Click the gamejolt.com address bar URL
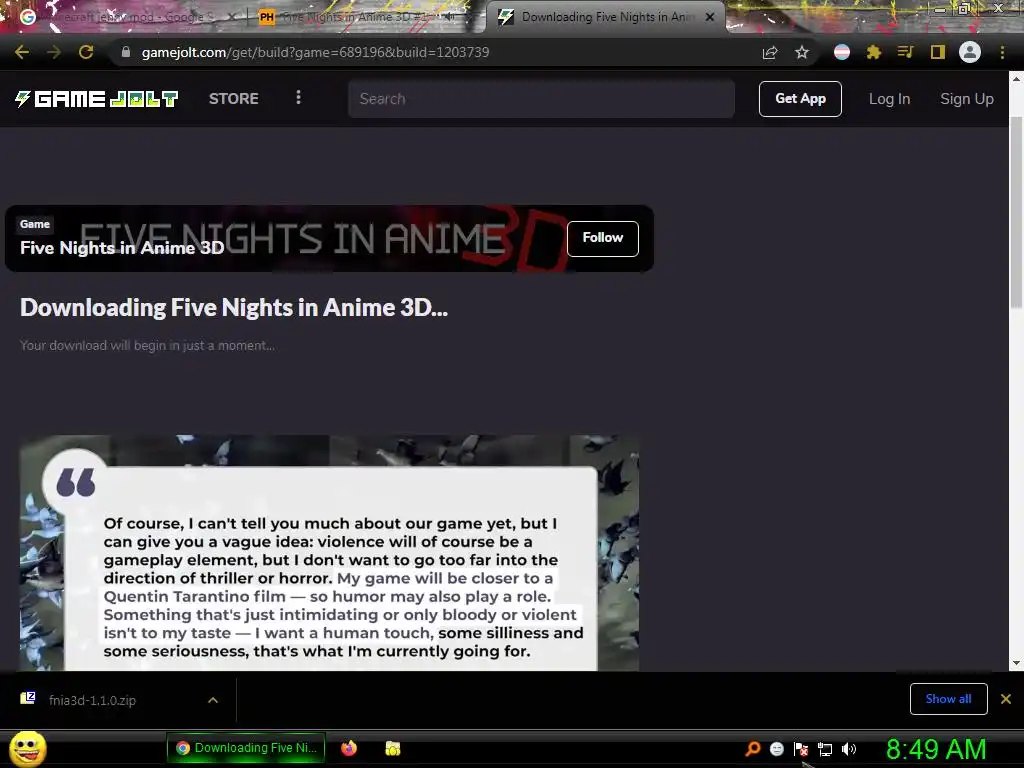The height and width of the screenshot is (768, 1024). click(x=315, y=52)
